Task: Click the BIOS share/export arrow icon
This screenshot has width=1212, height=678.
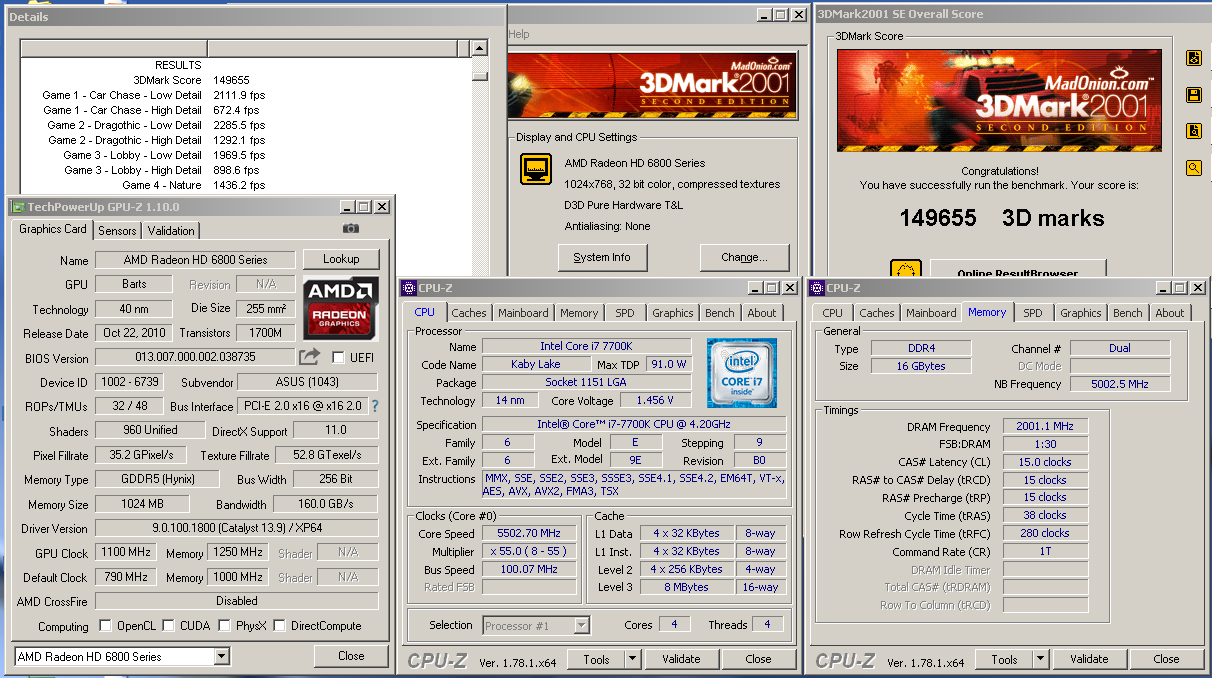Action: tap(310, 357)
